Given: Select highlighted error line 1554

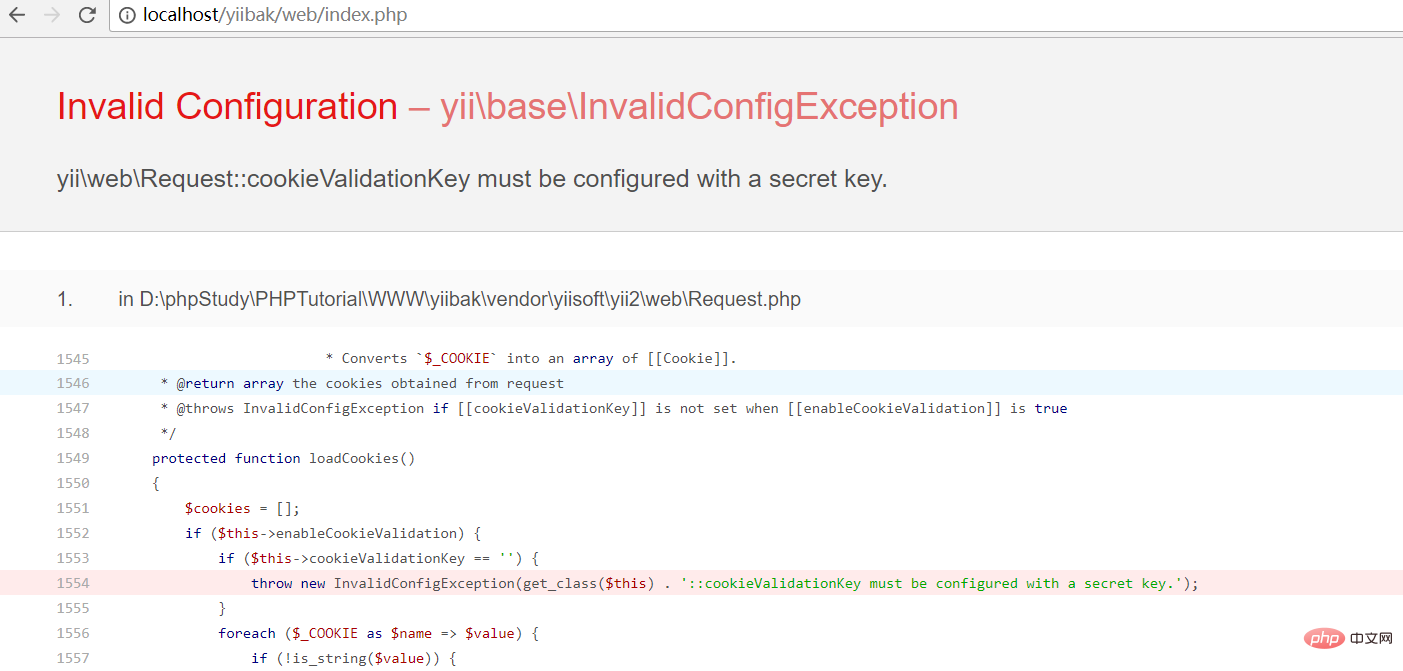Looking at the screenshot, I should (724, 583).
